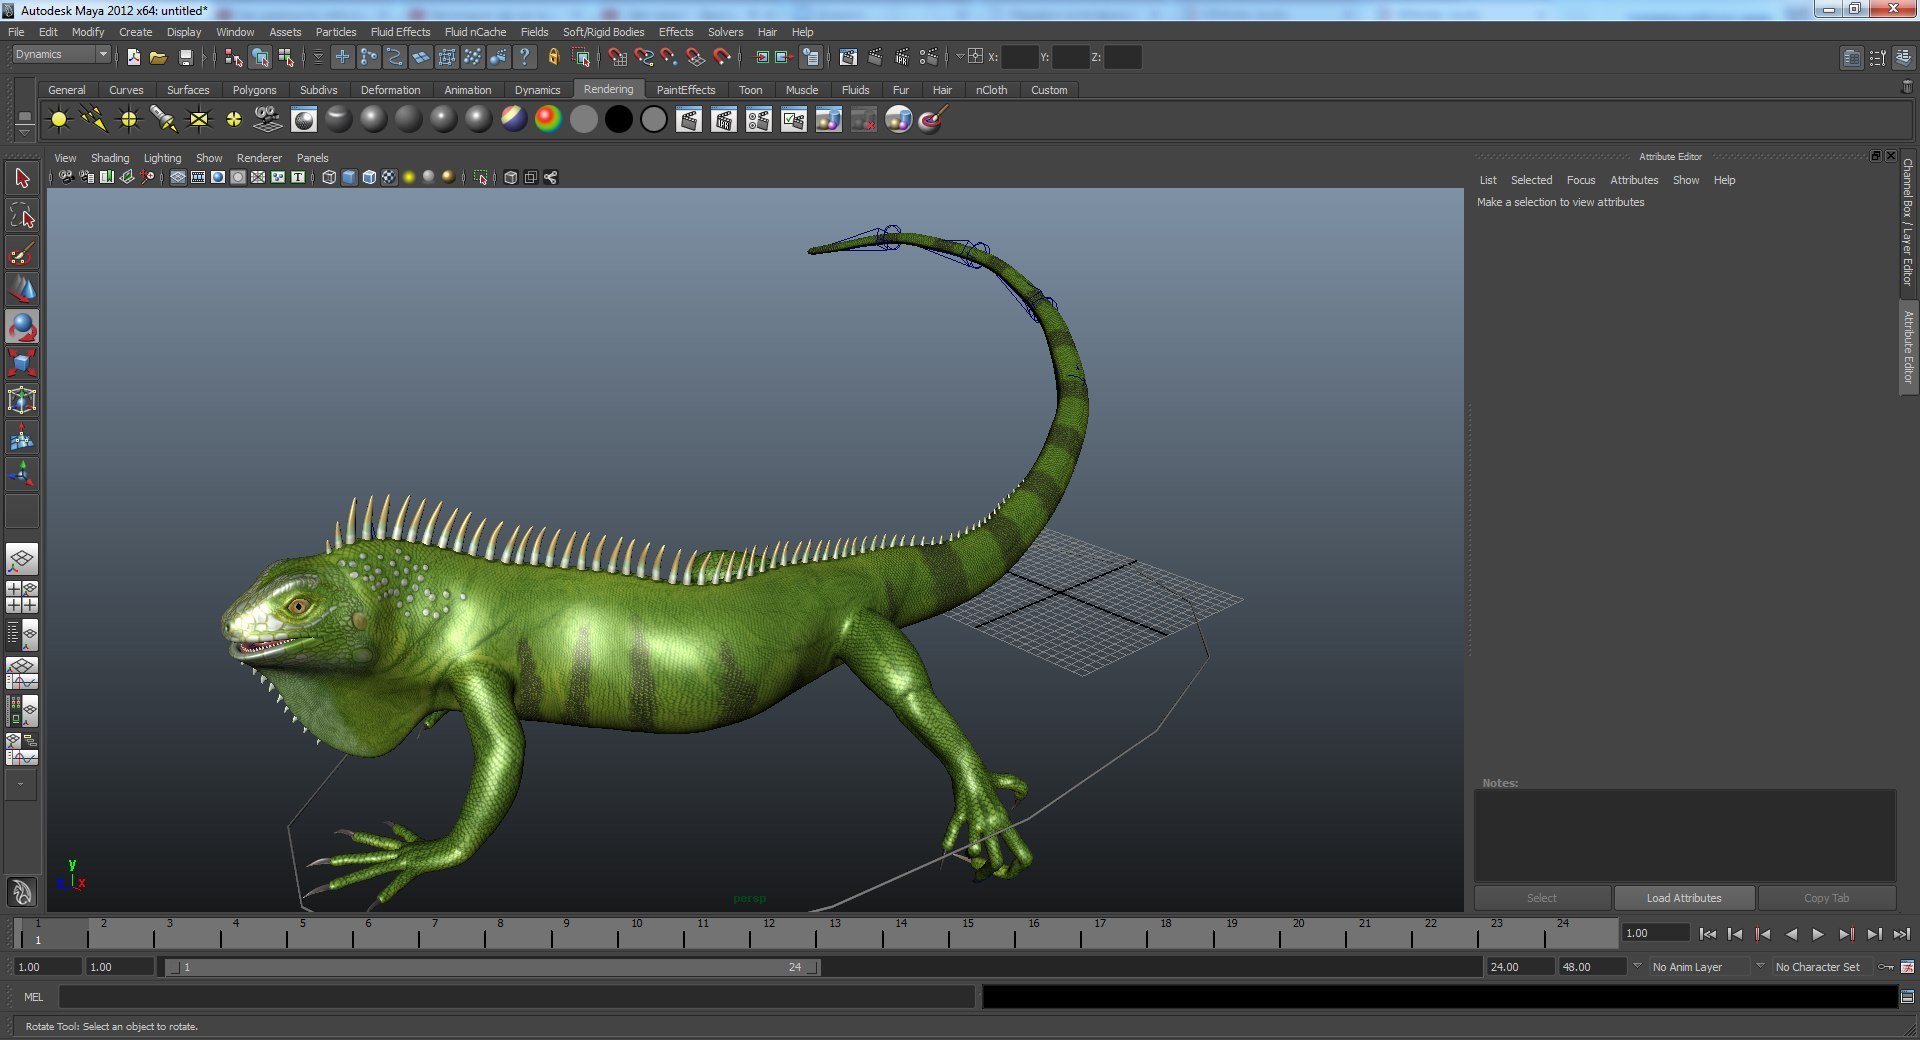Click the single perspective view layout icon
1920x1040 pixels.
coord(22,559)
